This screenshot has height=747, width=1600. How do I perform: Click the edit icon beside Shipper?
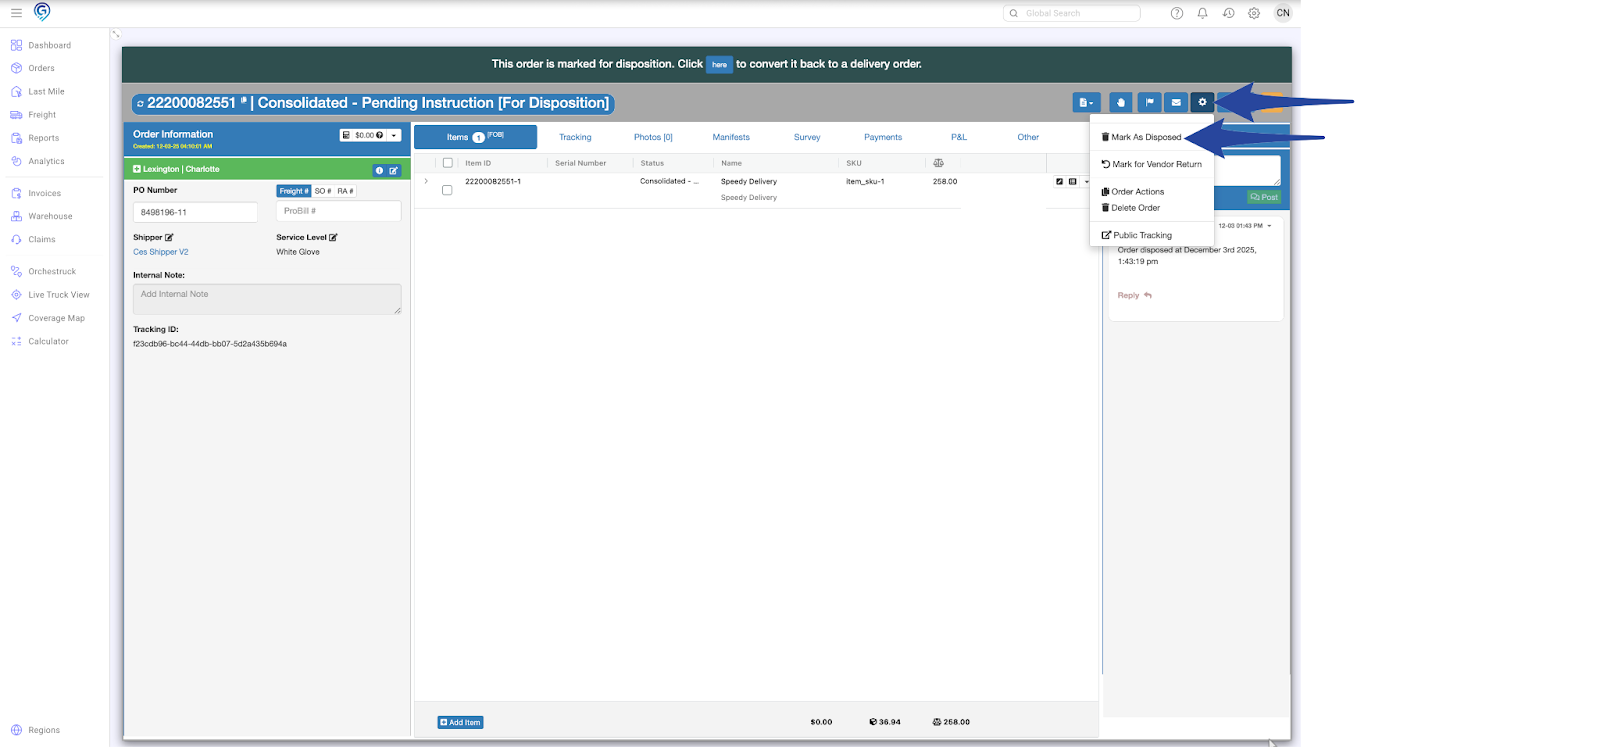pyautogui.click(x=169, y=238)
